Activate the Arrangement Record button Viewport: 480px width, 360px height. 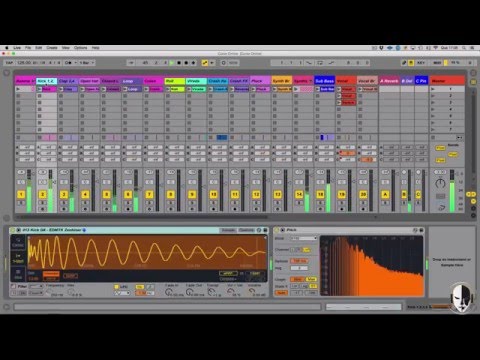point(186,63)
